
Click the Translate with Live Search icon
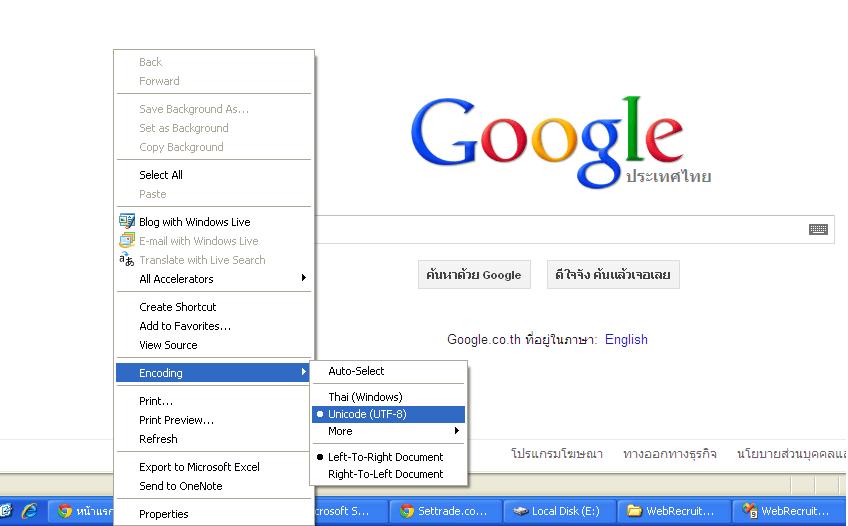127,259
